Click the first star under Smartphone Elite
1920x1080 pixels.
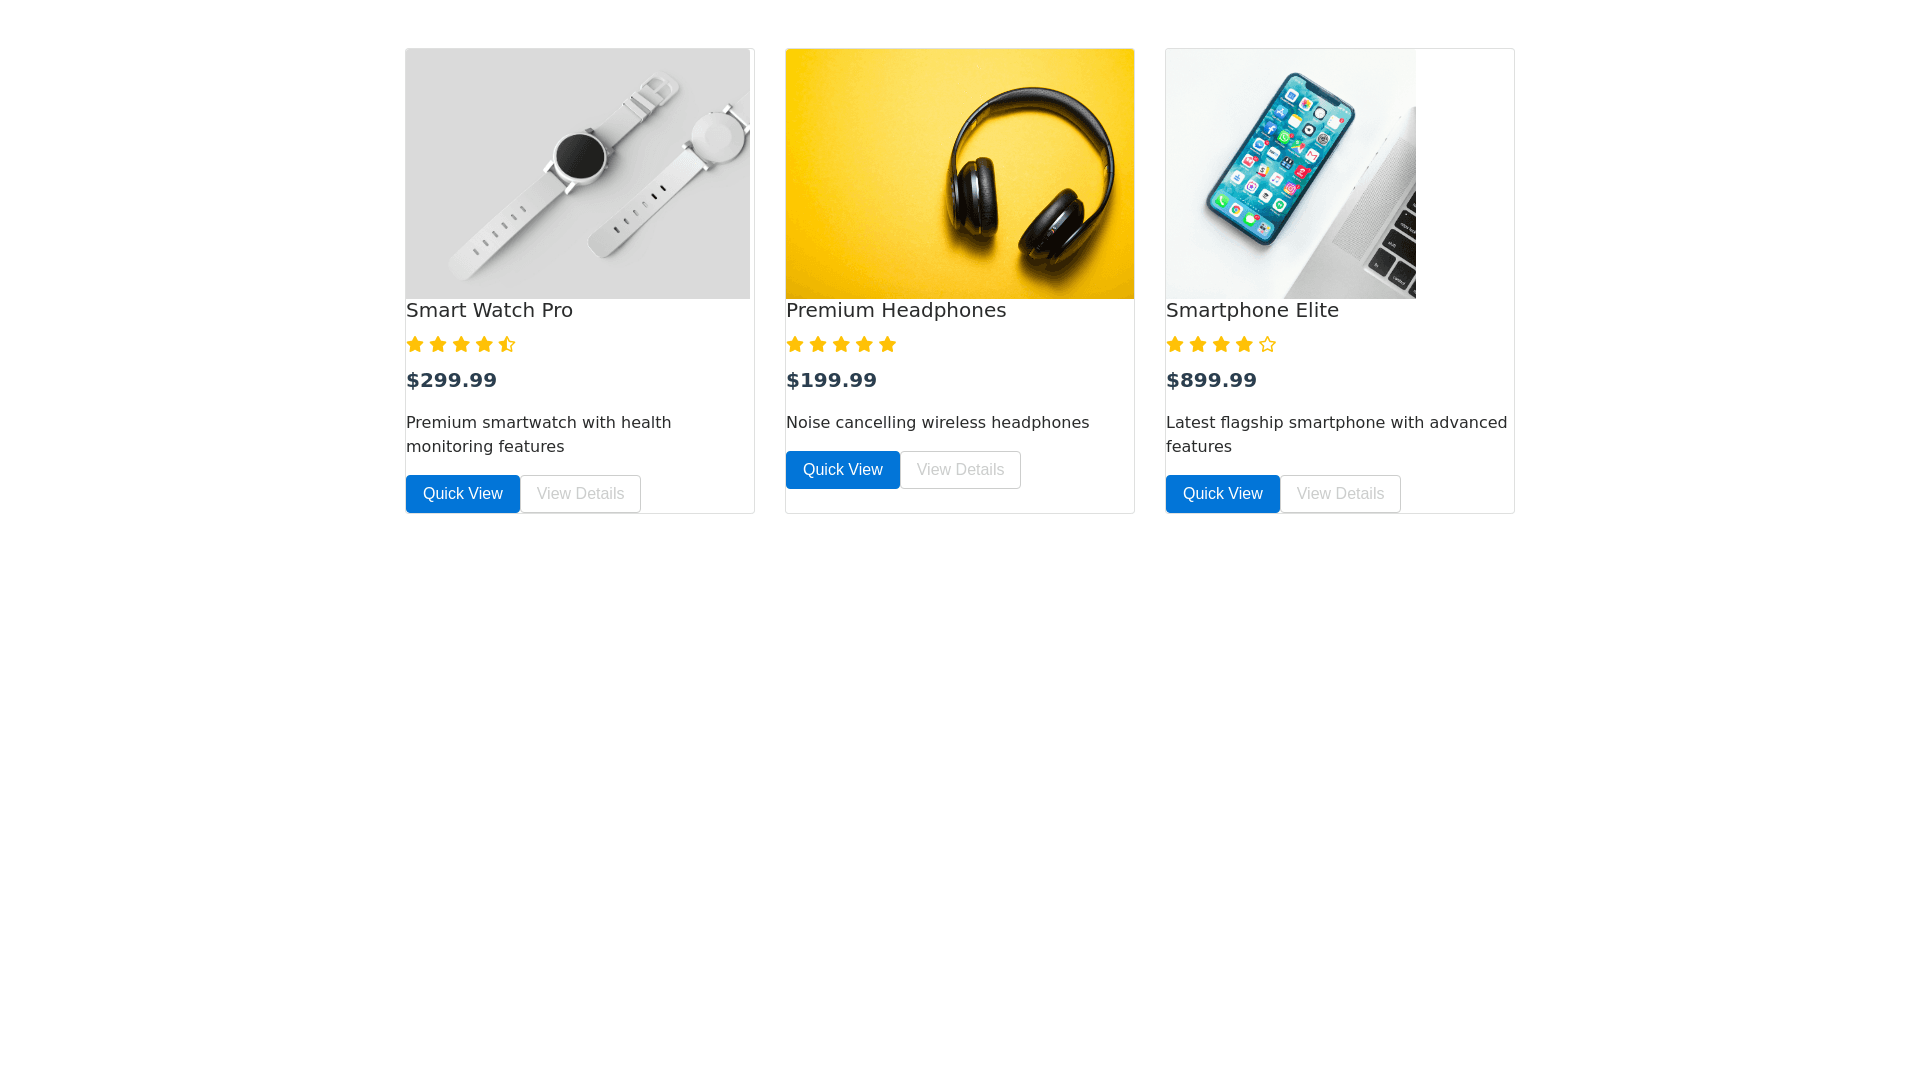(1175, 345)
